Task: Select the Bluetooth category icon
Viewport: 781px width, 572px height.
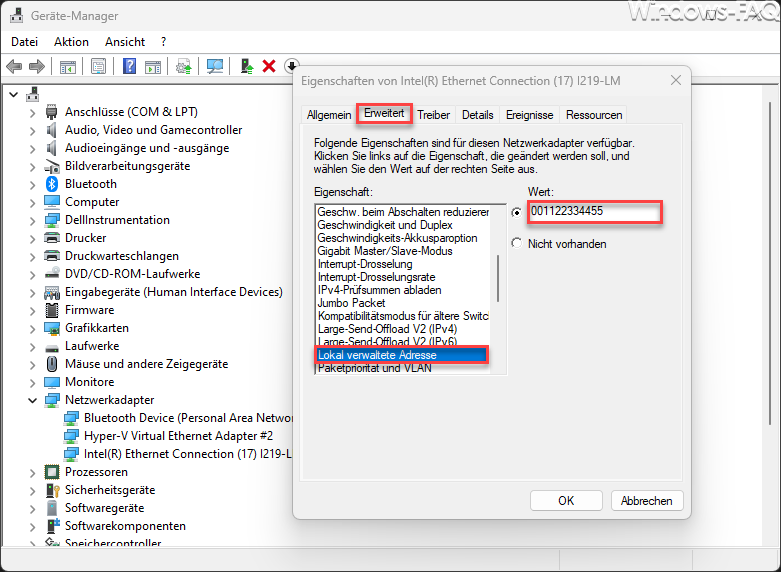Action: [52, 184]
